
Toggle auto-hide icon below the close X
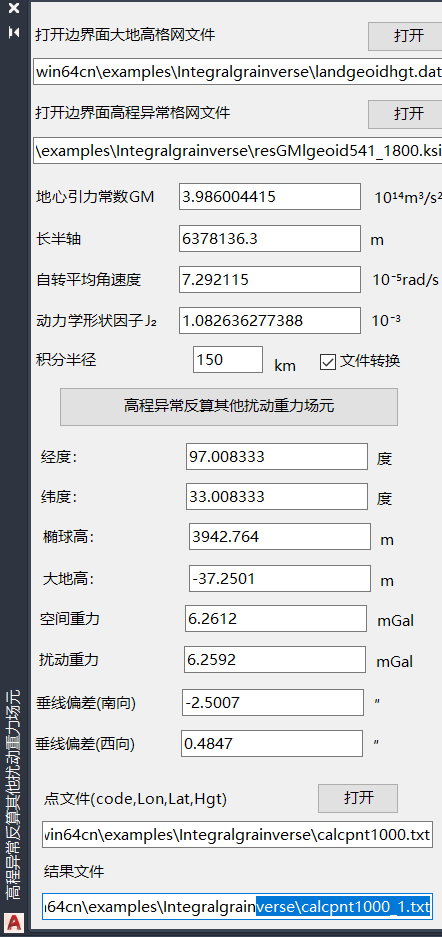tap(14, 32)
